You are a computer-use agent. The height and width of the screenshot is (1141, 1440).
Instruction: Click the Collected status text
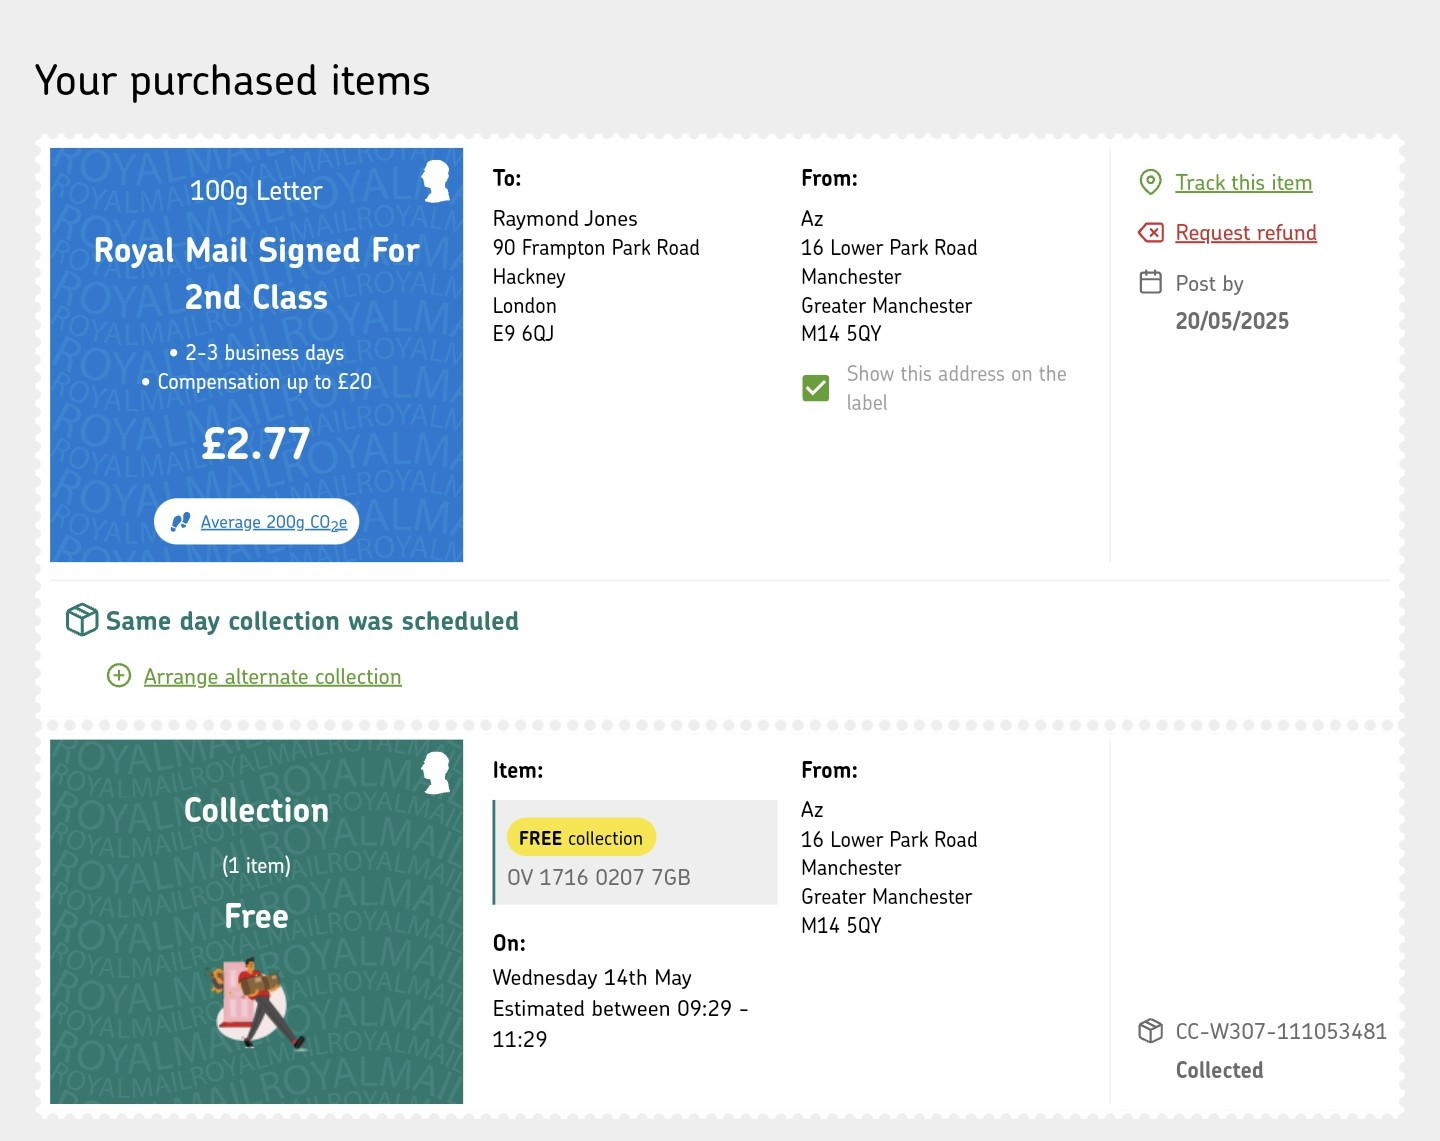coord(1219,1070)
